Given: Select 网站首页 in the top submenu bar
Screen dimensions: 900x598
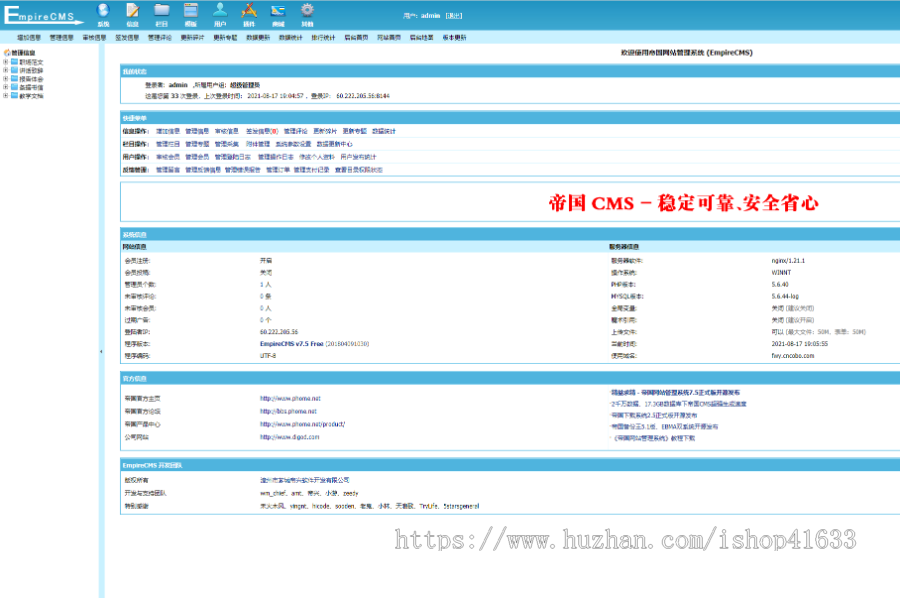Looking at the screenshot, I should (x=389, y=37).
